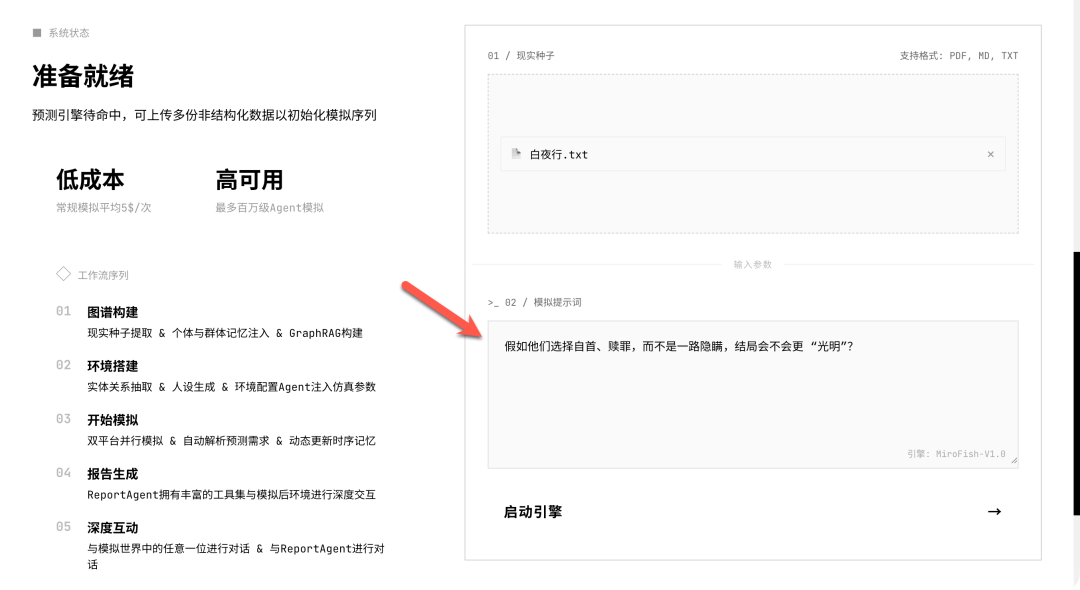Click the page vertical scrollbar
The image size is (1080, 590).
click(x=1076, y=383)
